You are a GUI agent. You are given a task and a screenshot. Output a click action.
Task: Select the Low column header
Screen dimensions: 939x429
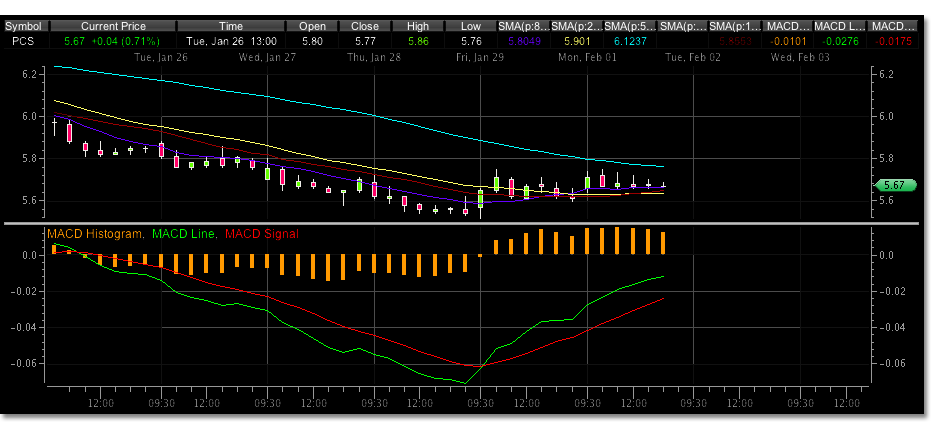(471, 24)
